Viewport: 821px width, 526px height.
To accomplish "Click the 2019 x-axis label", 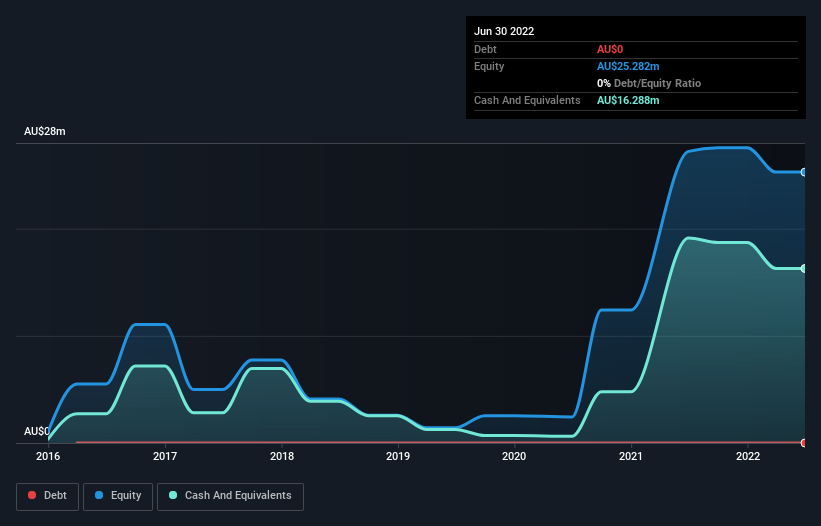I will pyautogui.click(x=398, y=456).
